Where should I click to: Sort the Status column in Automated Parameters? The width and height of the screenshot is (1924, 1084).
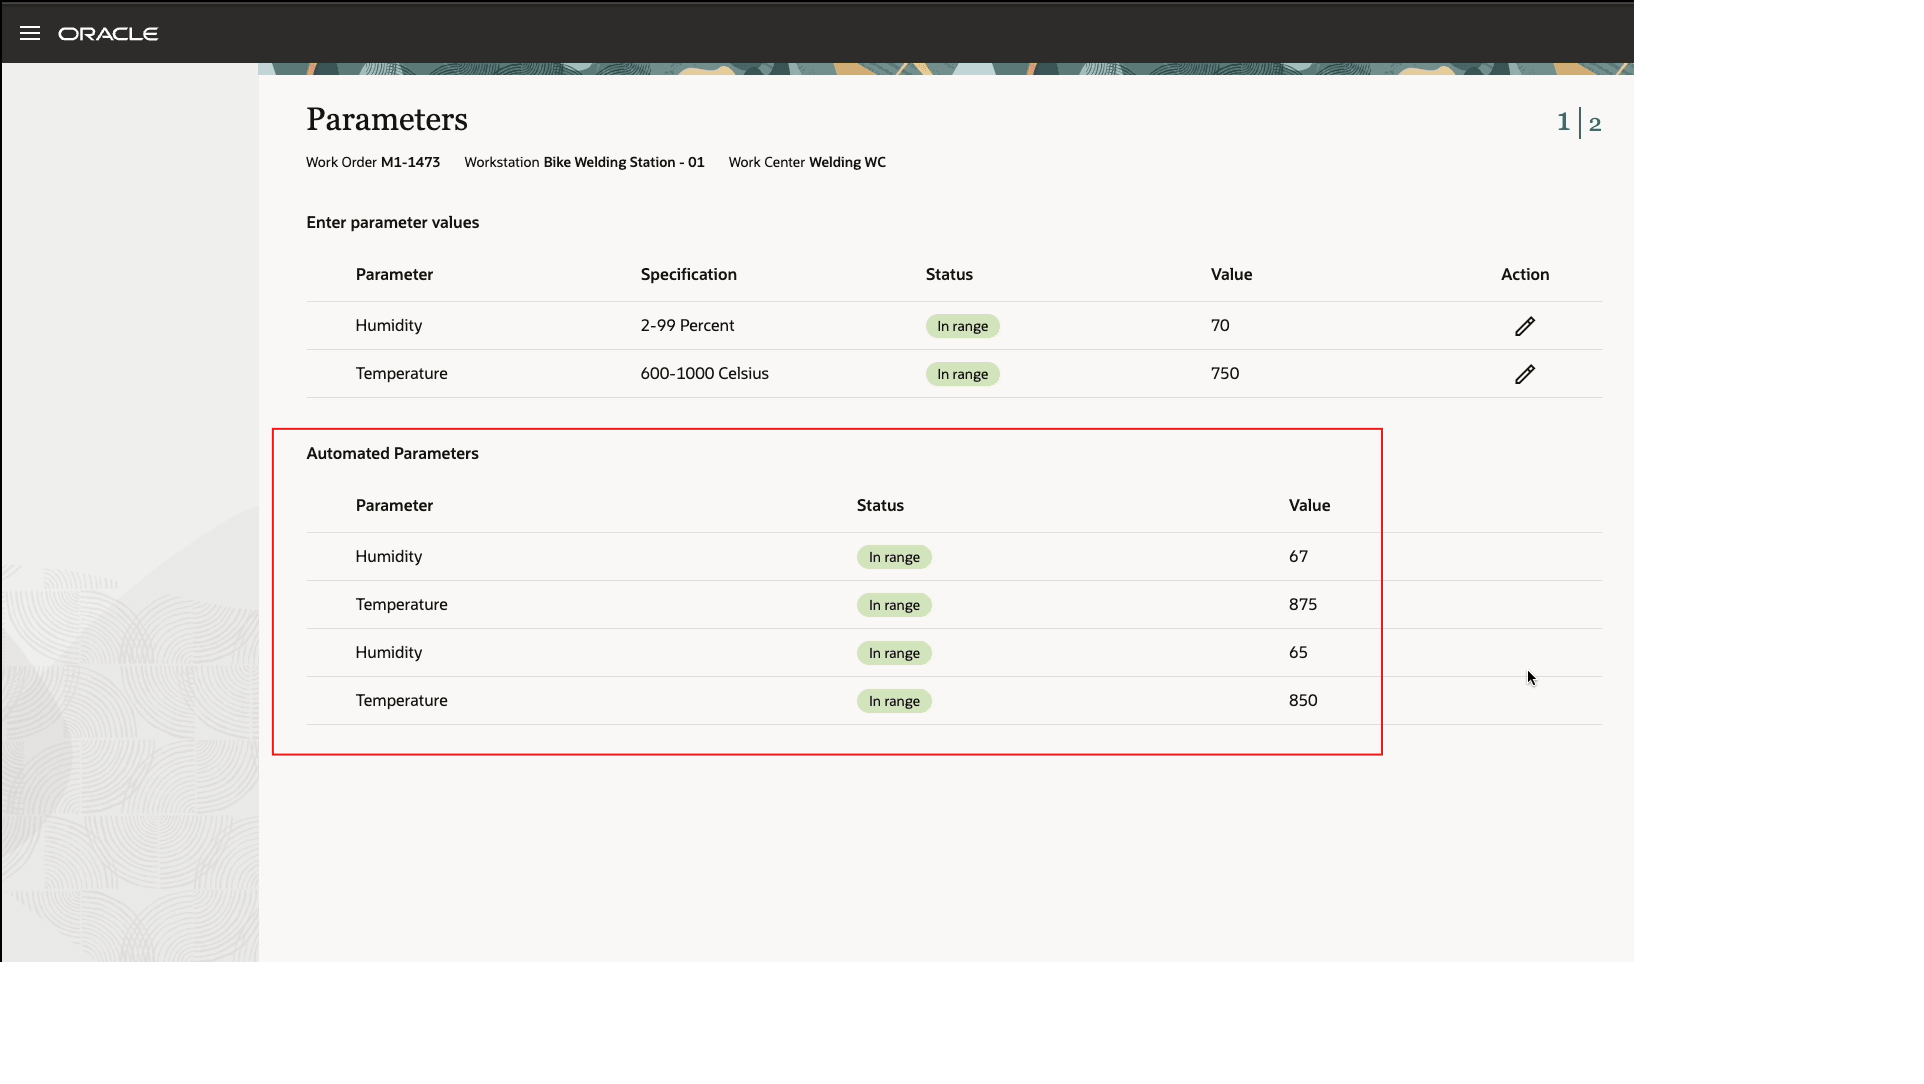pyautogui.click(x=879, y=505)
